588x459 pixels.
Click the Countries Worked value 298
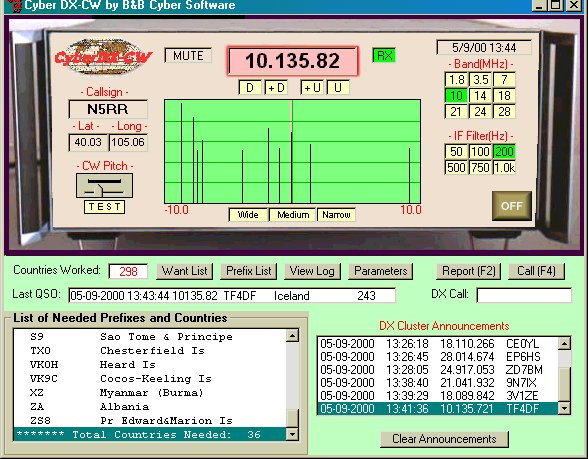128,272
